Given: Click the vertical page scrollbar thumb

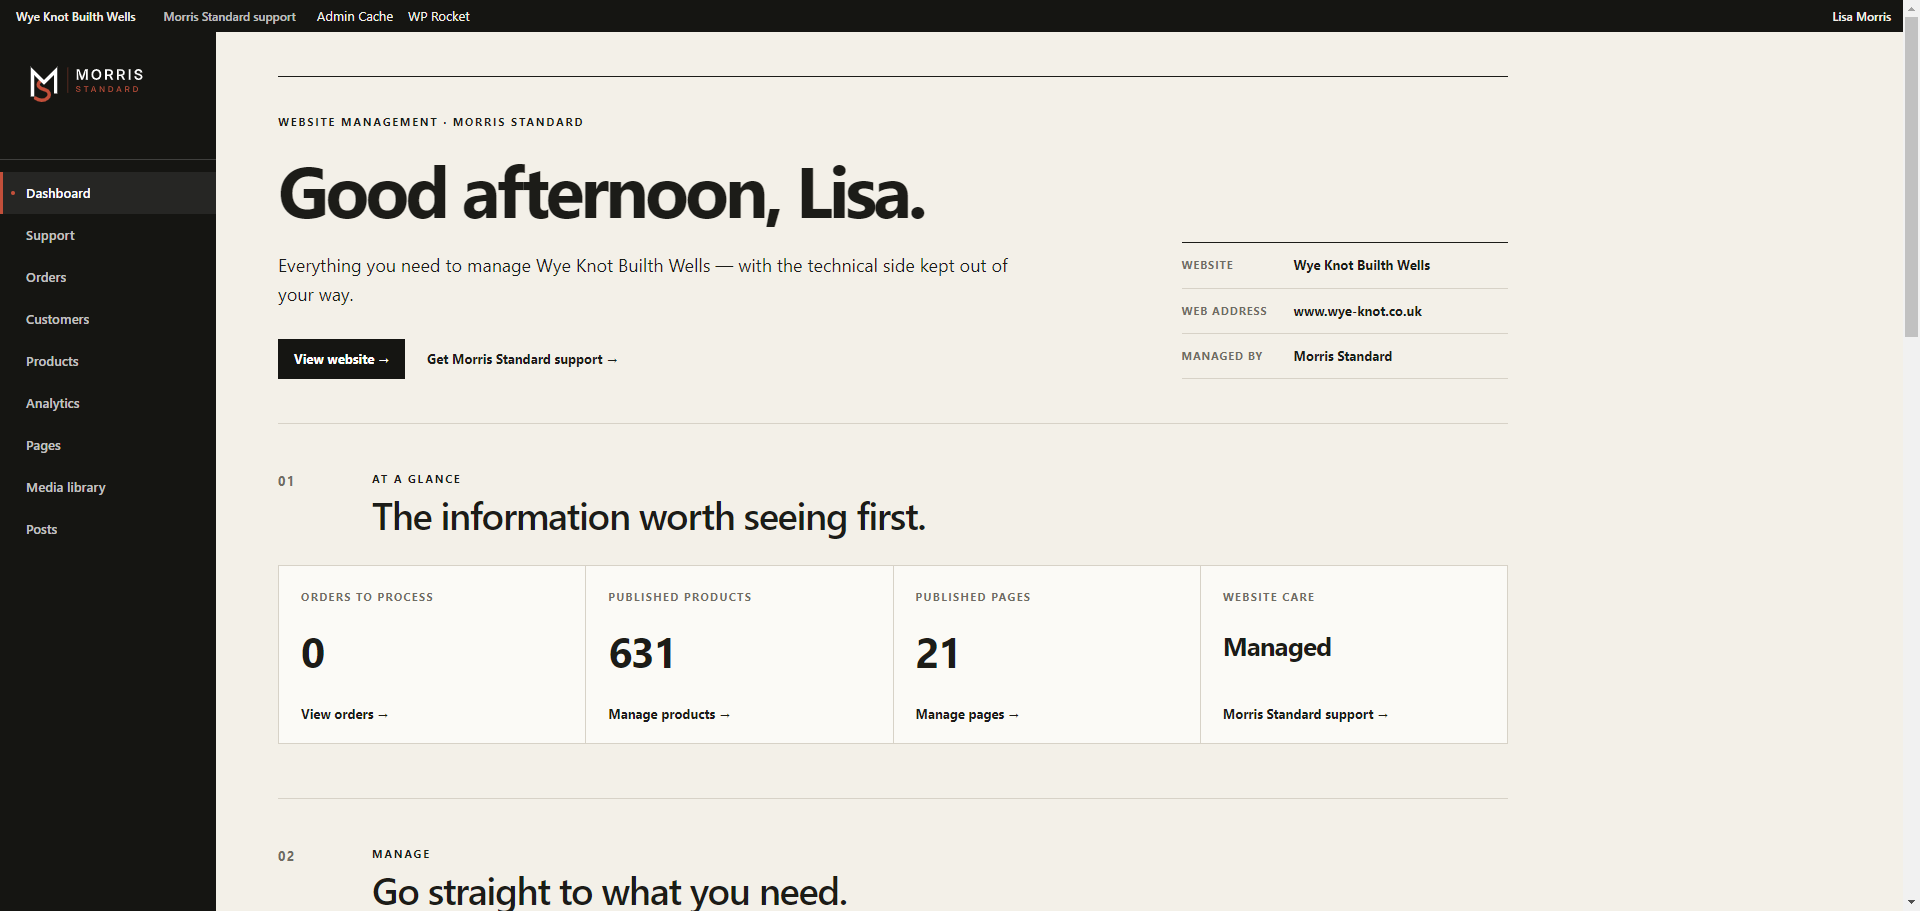Looking at the screenshot, I should pos(1911,176).
